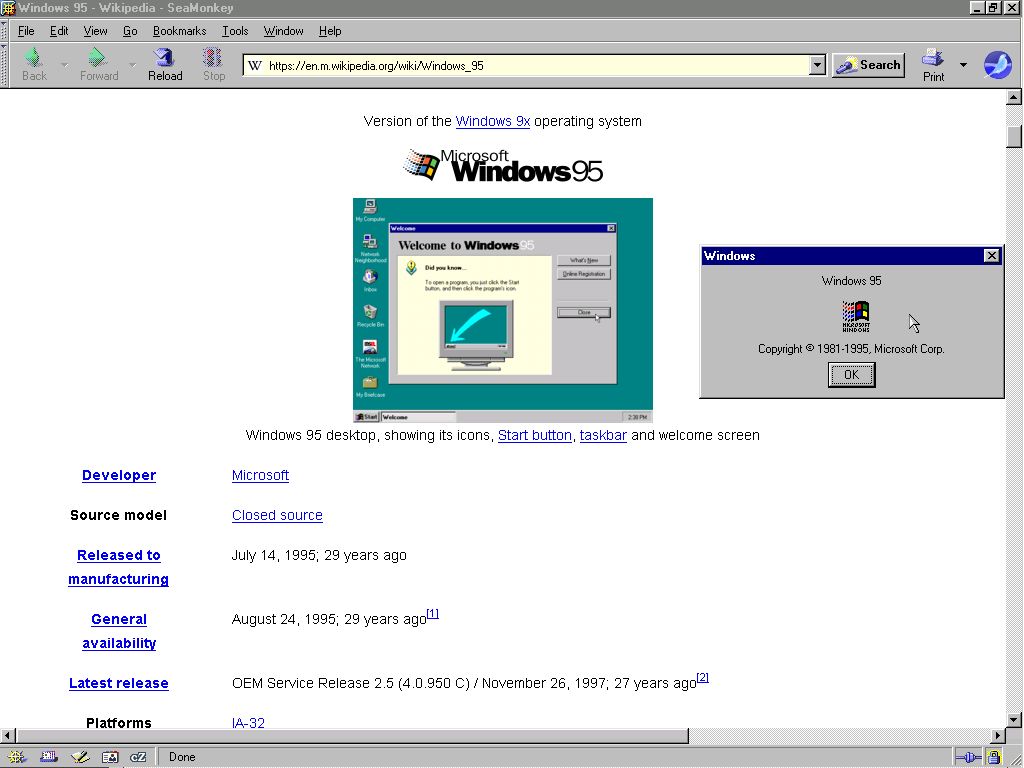1024x768 pixels.
Task: Click the SeaMonkey throbber logo
Action: [x=997, y=65]
